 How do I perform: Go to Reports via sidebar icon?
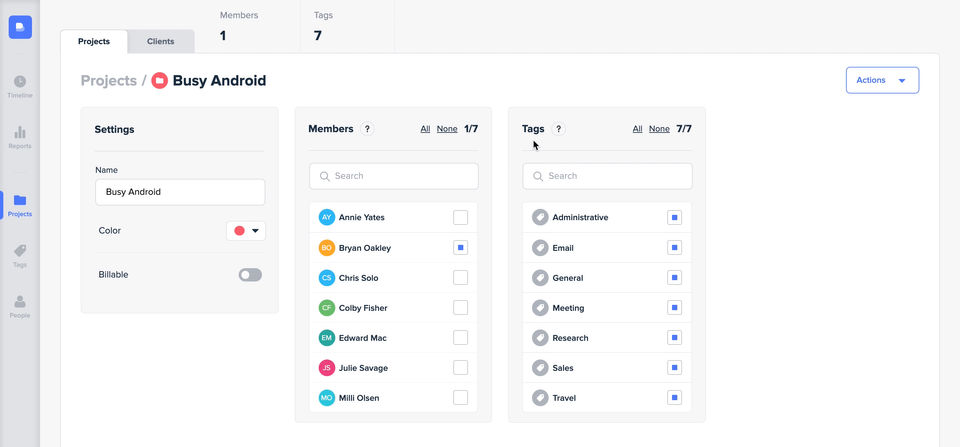point(20,133)
